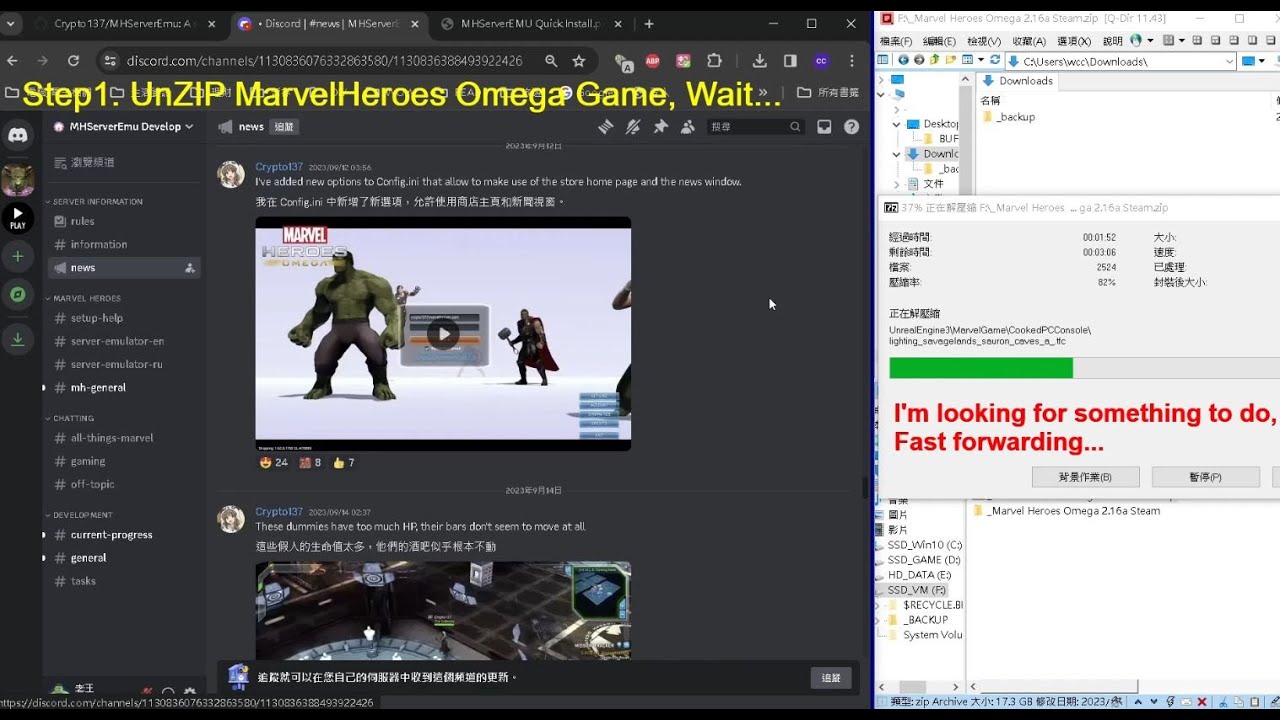Open pinned messages pin icon in Discord

[x=660, y=127]
